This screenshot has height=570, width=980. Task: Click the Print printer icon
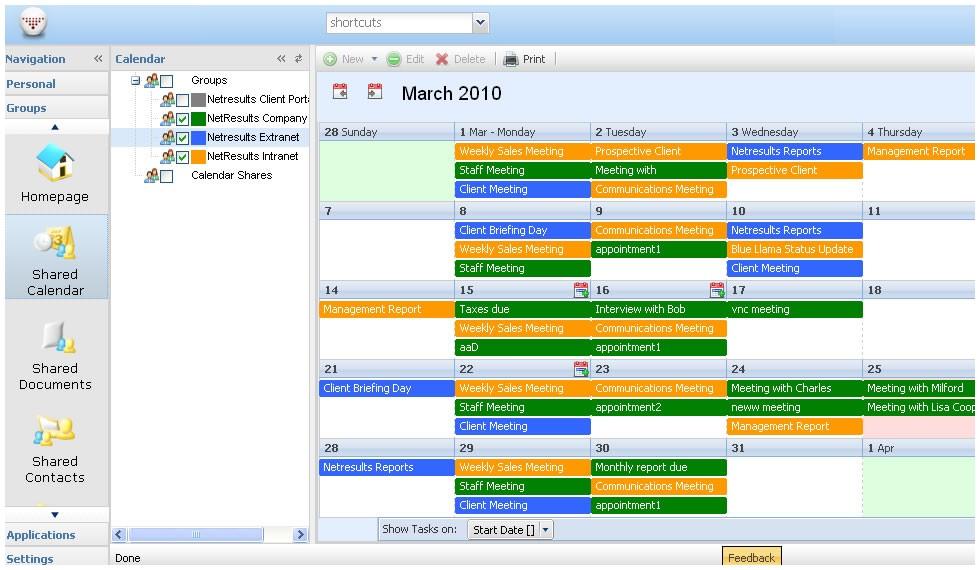pyautogui.click(x=511, y=59)
